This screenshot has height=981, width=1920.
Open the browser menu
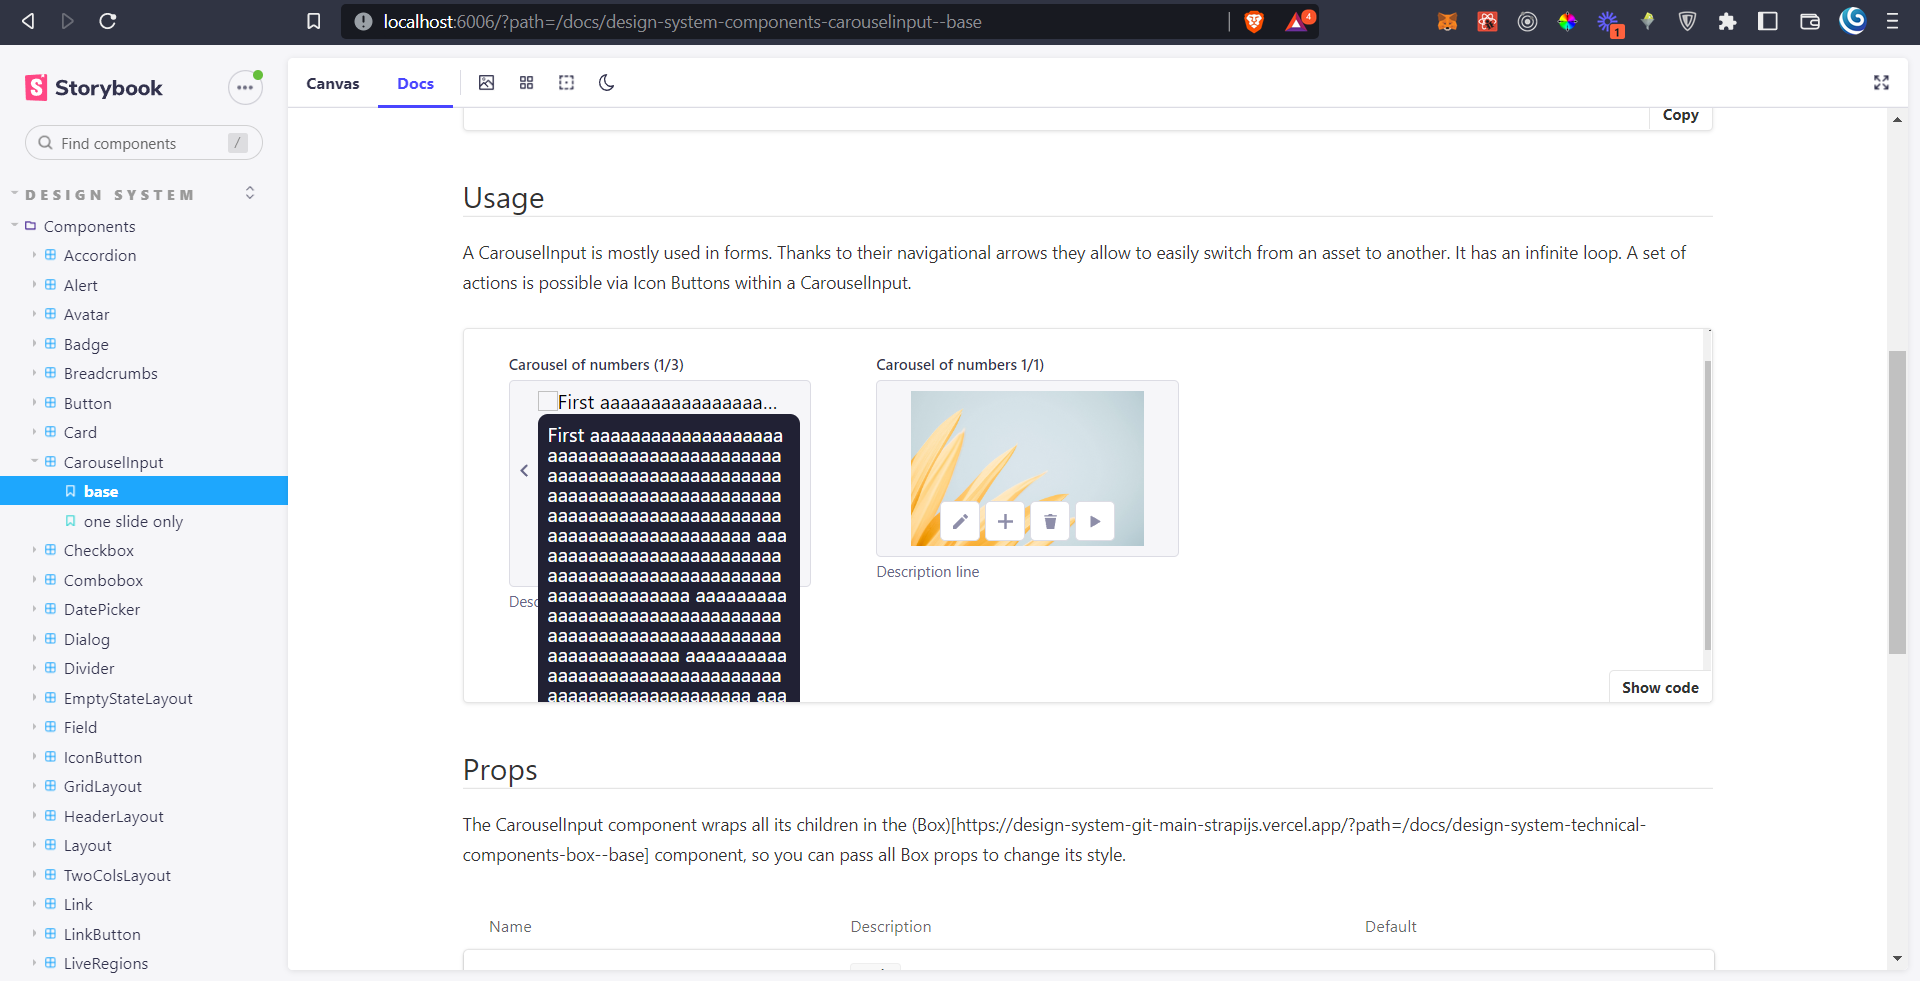pyautogui.click(x=1894, y=21)
